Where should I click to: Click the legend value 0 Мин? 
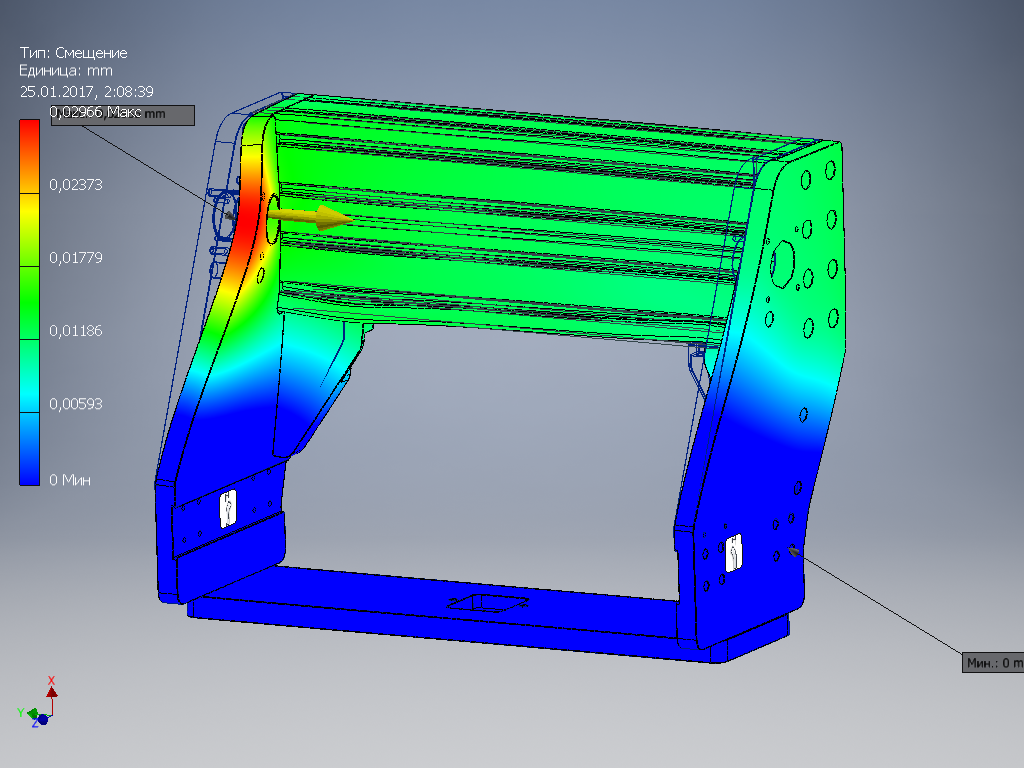click(70, 480)
